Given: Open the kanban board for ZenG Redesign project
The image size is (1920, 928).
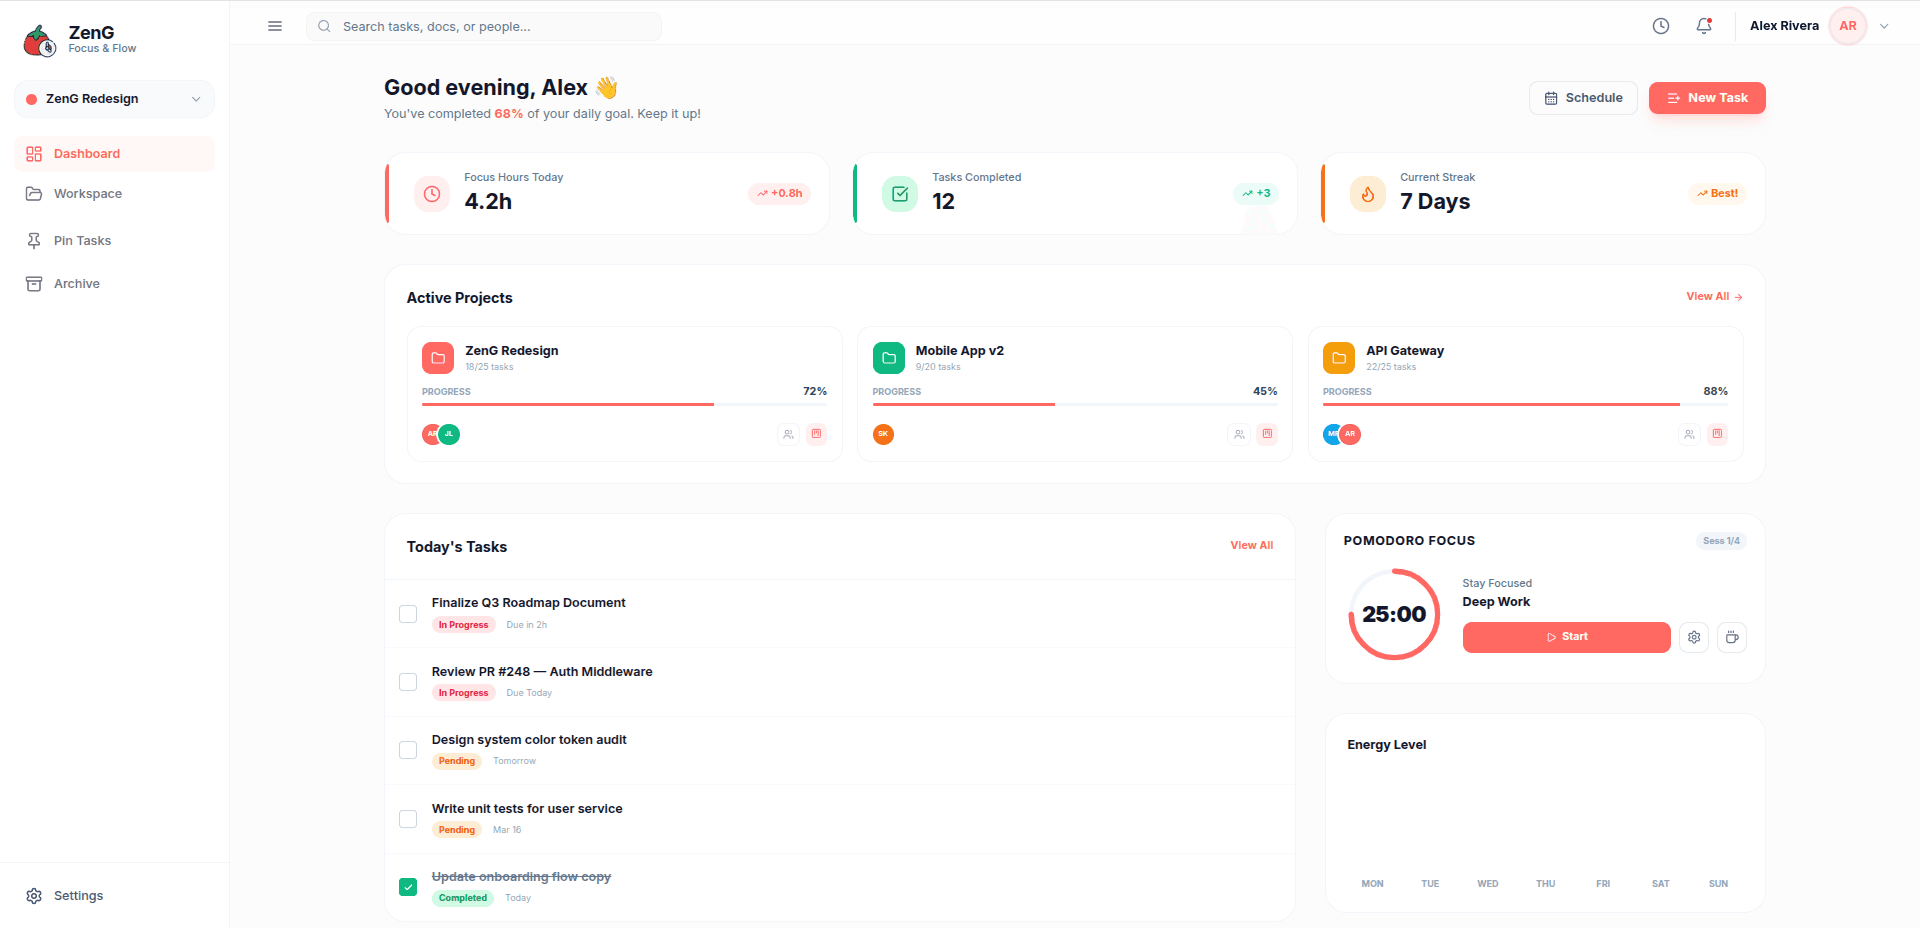Looking at the screenshot, I should [817, 434].
